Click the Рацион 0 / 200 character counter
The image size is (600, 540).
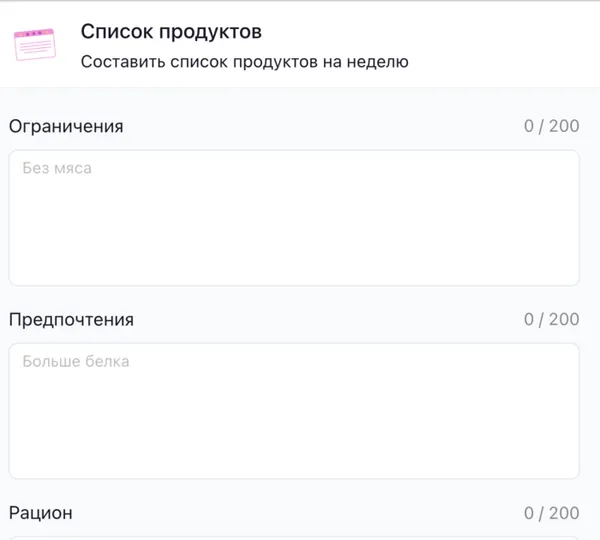coord(551,512)
